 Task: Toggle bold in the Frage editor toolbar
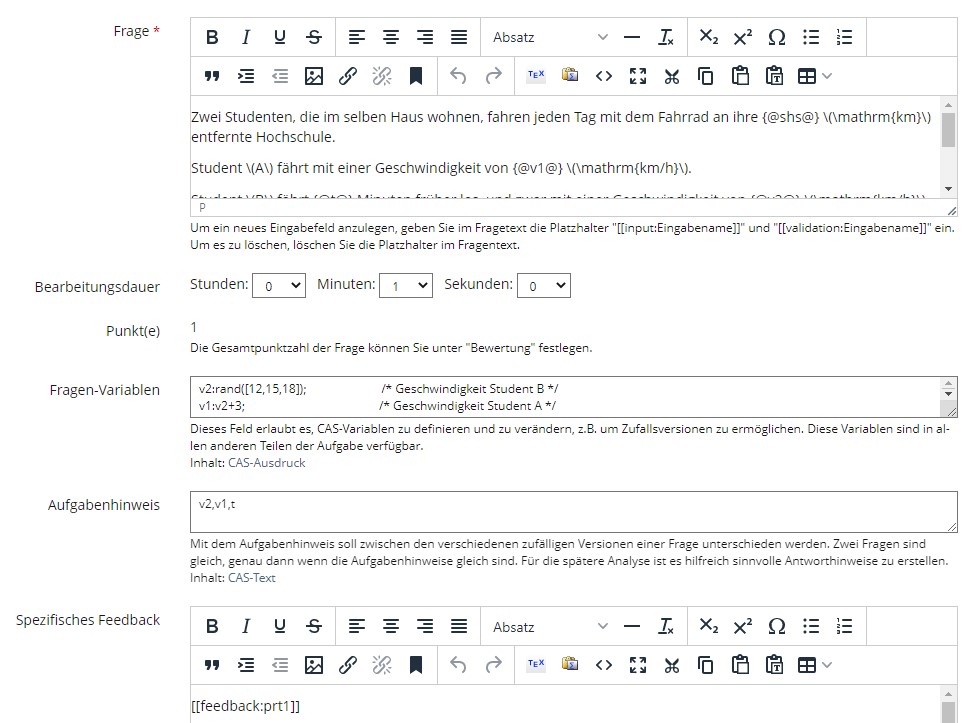(x=212, y=37)
